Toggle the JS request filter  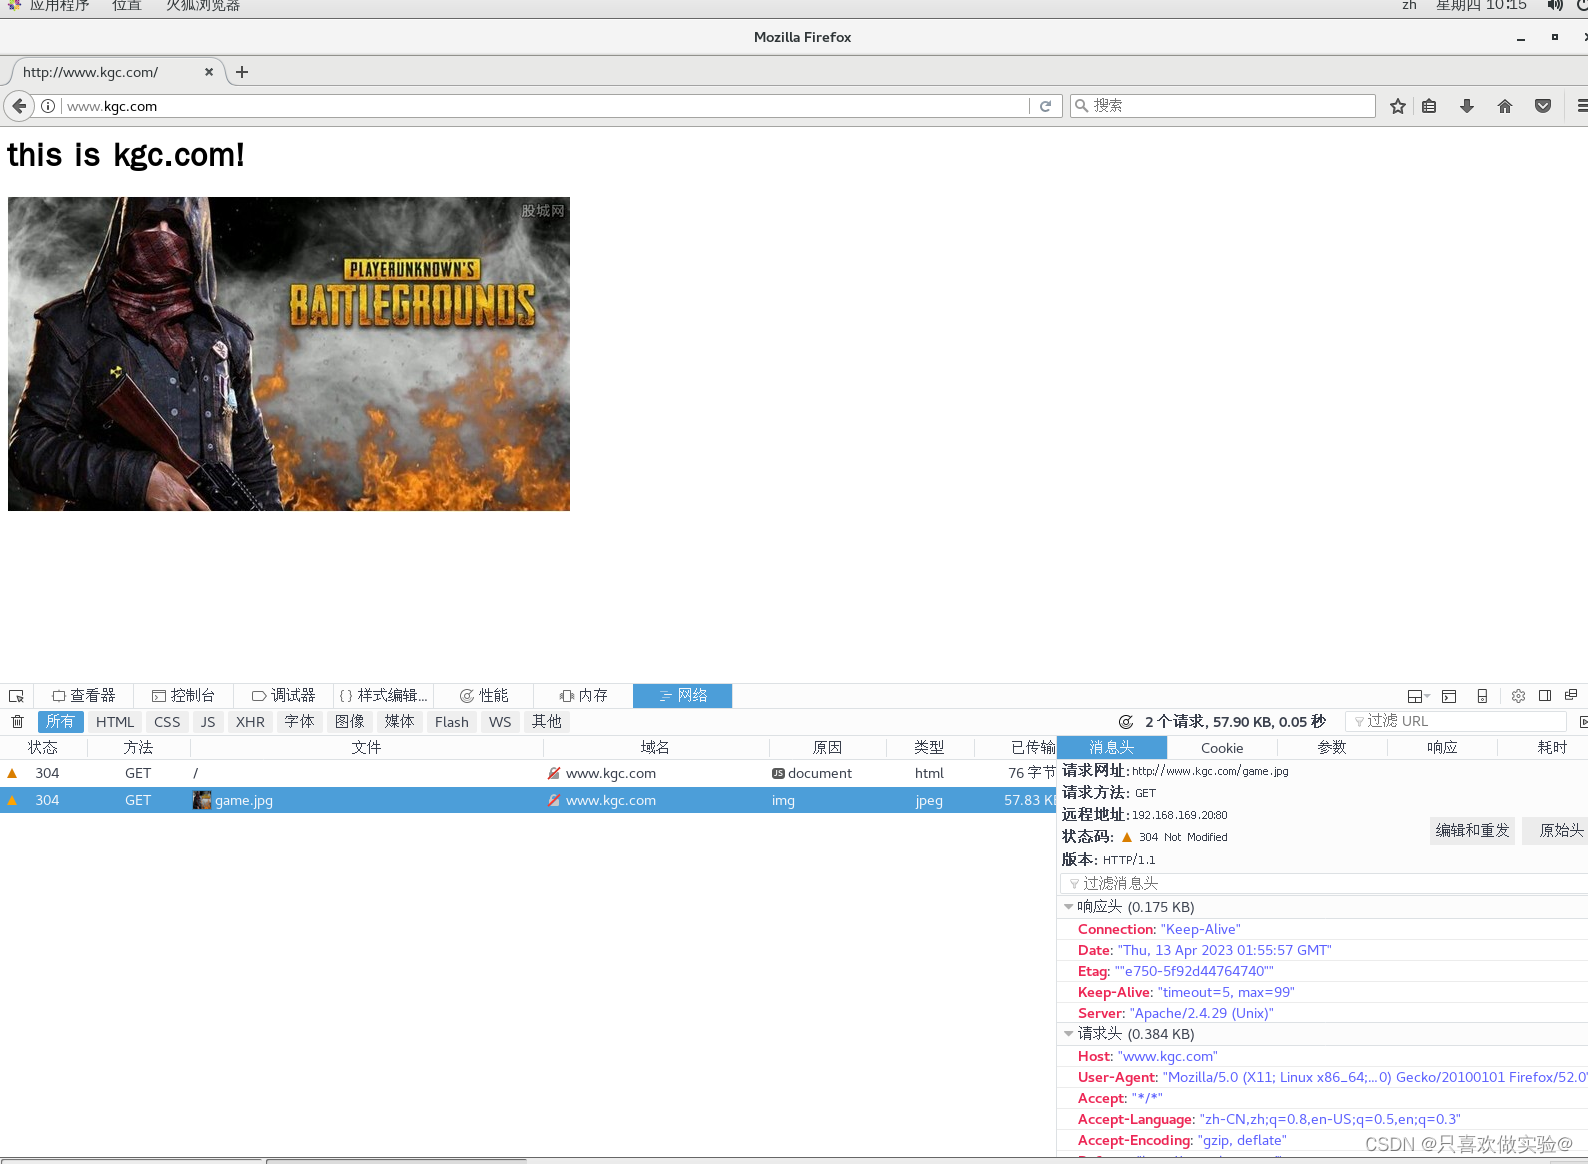pyautogui.click(x=208, y=722)
